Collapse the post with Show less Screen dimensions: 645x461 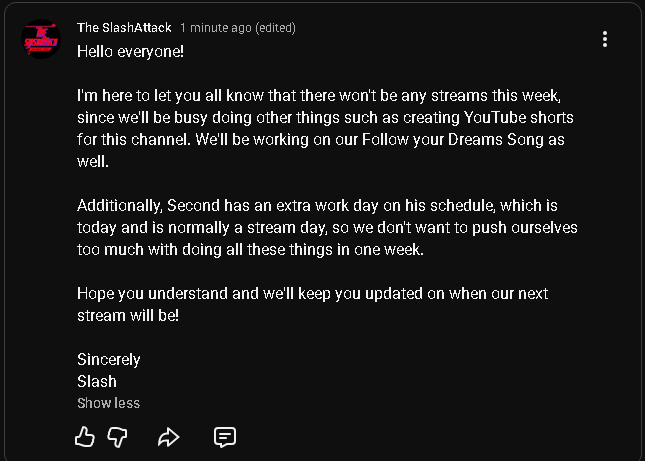click(x=108, y=403)
